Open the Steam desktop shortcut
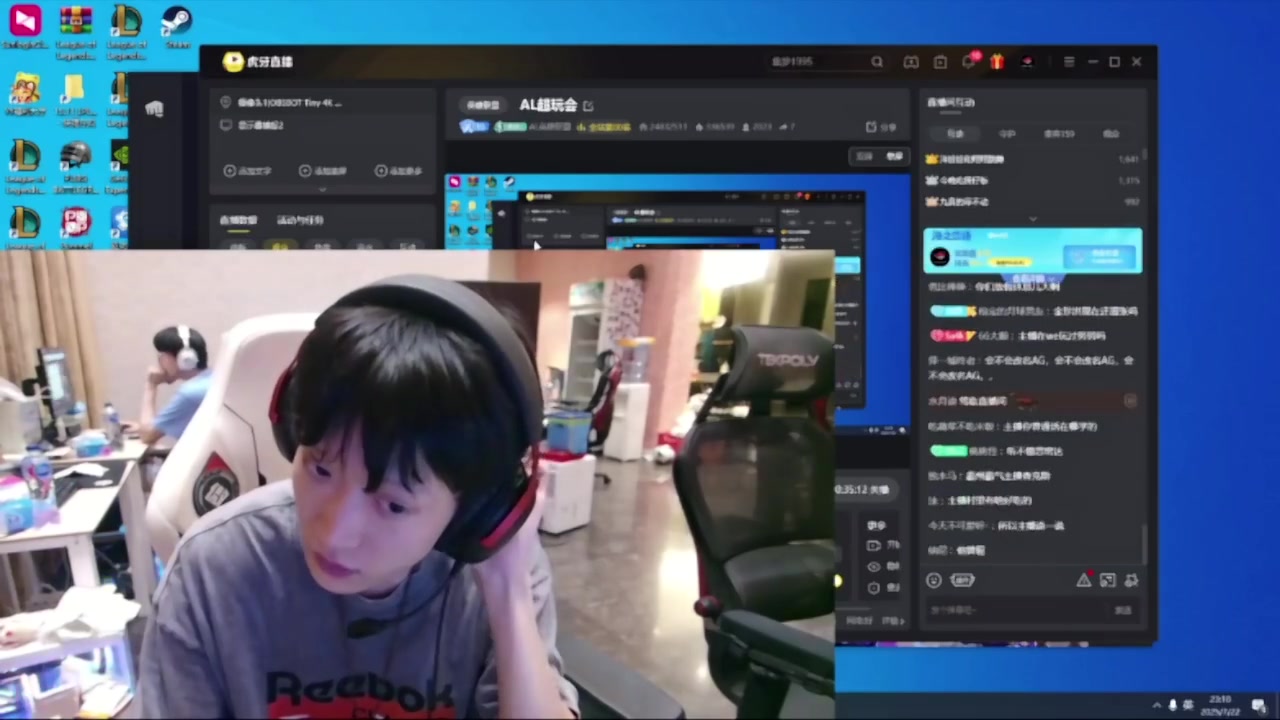The image size is (1280, 720). point(176,28)
